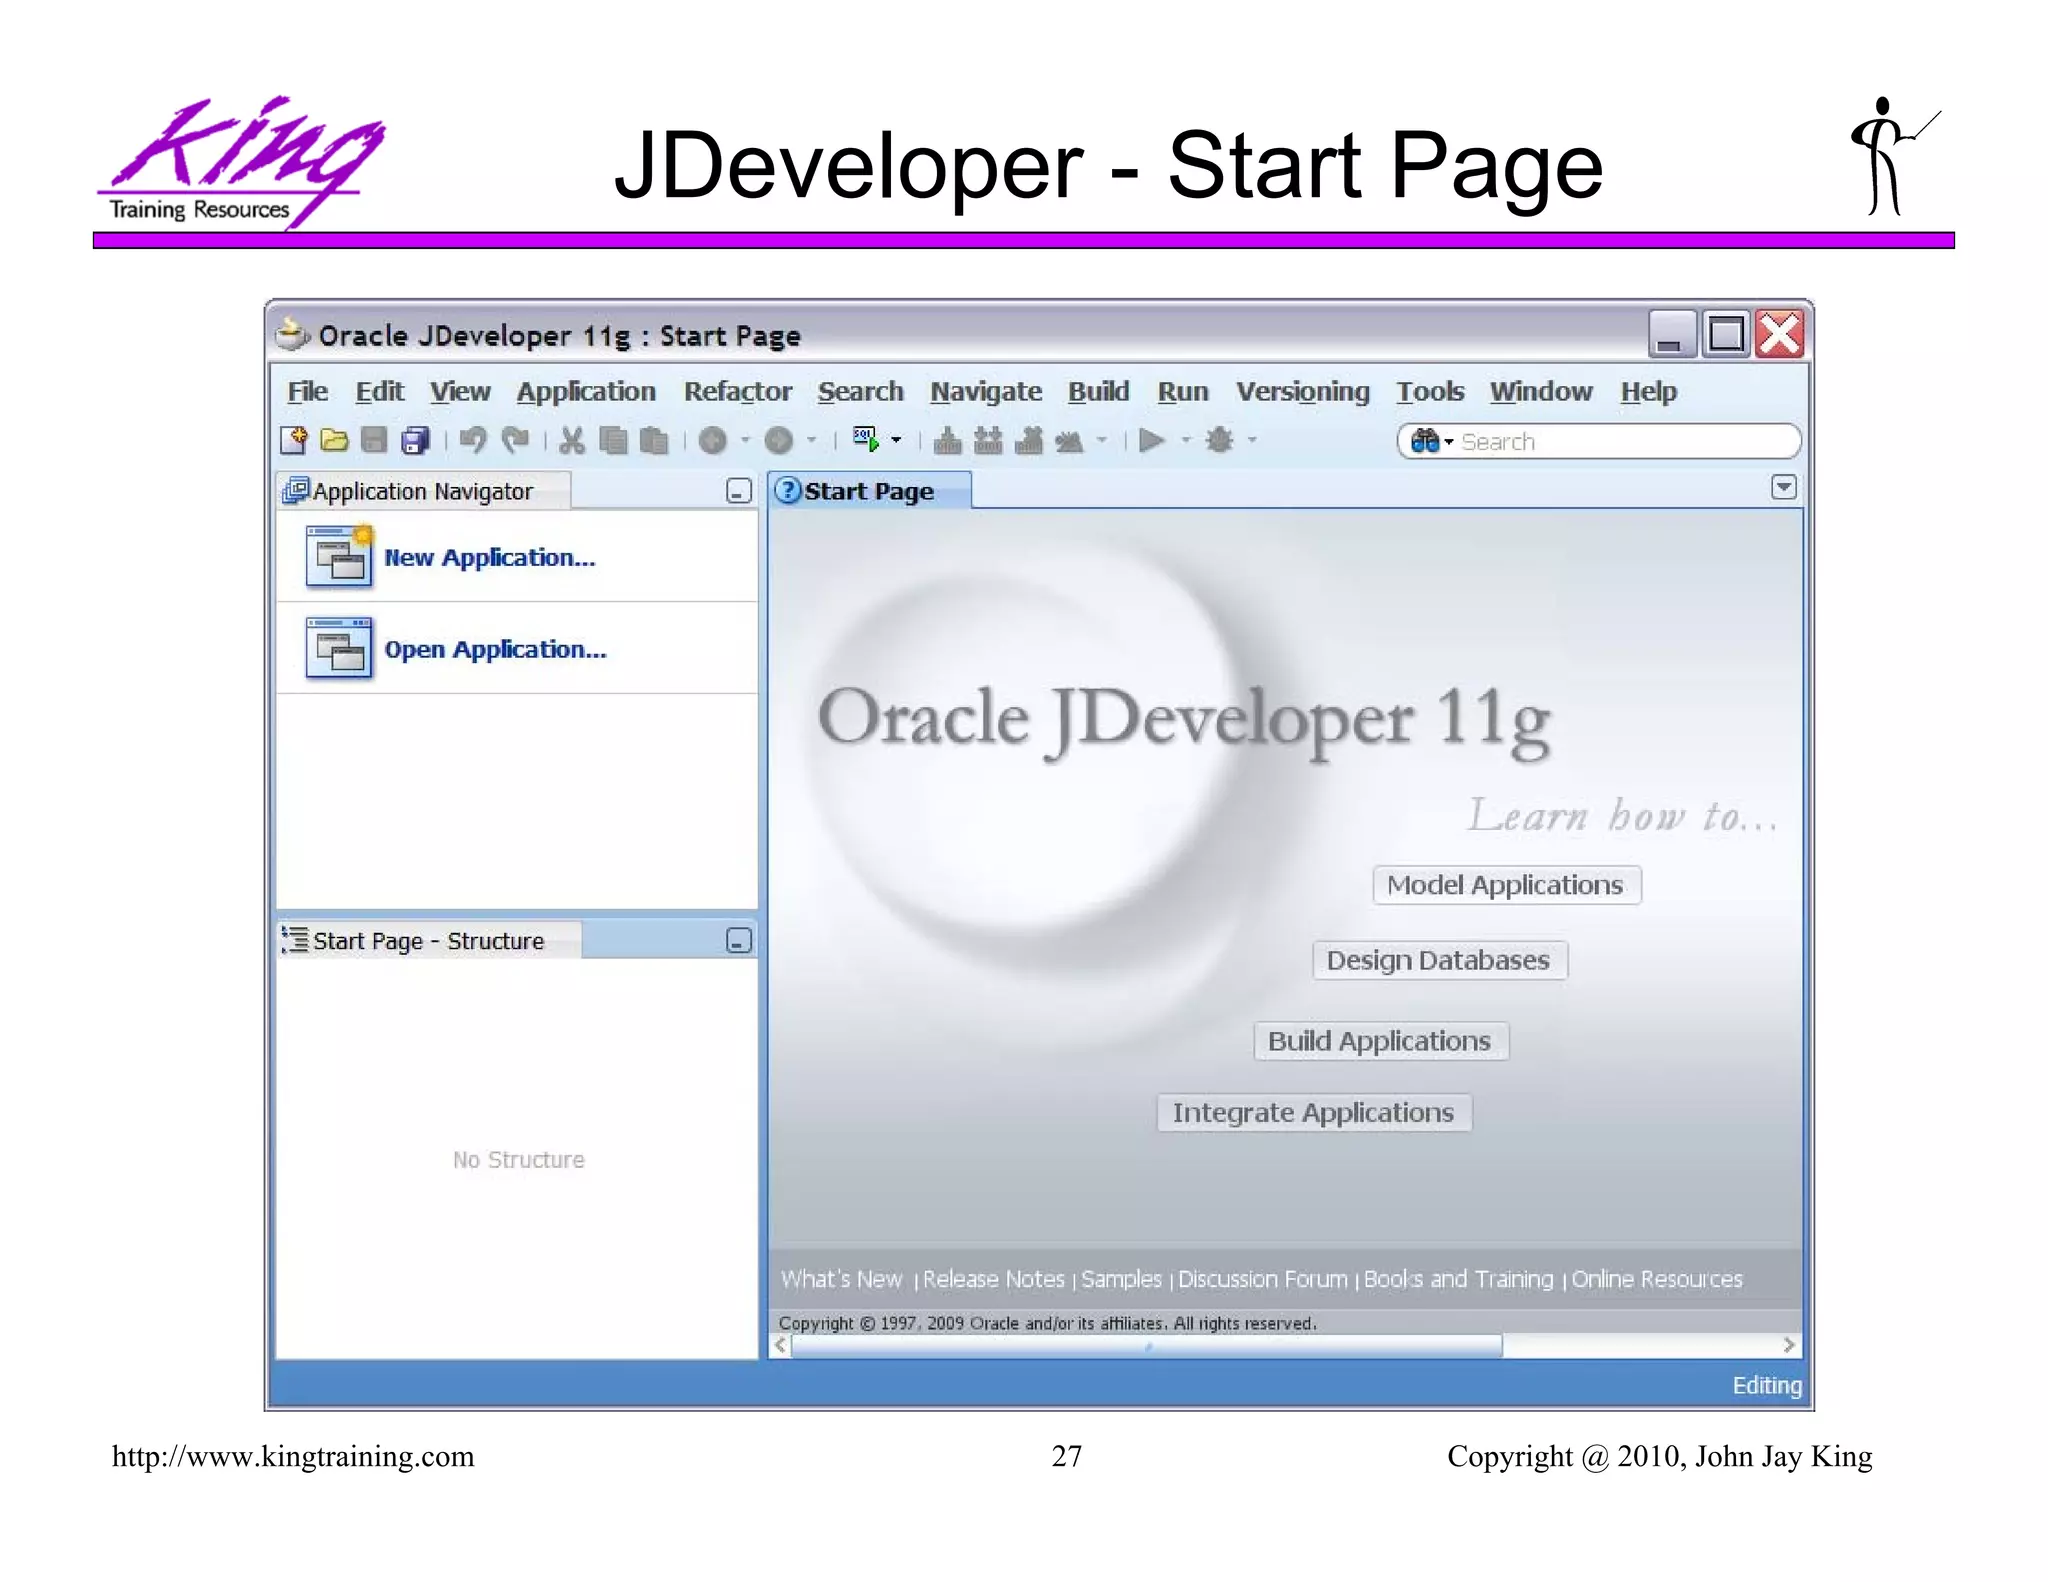Viewport: 2048px width, 1582px height.
Task: Click the Open folder toolbar icon
Action: click(x=334, y=440)
